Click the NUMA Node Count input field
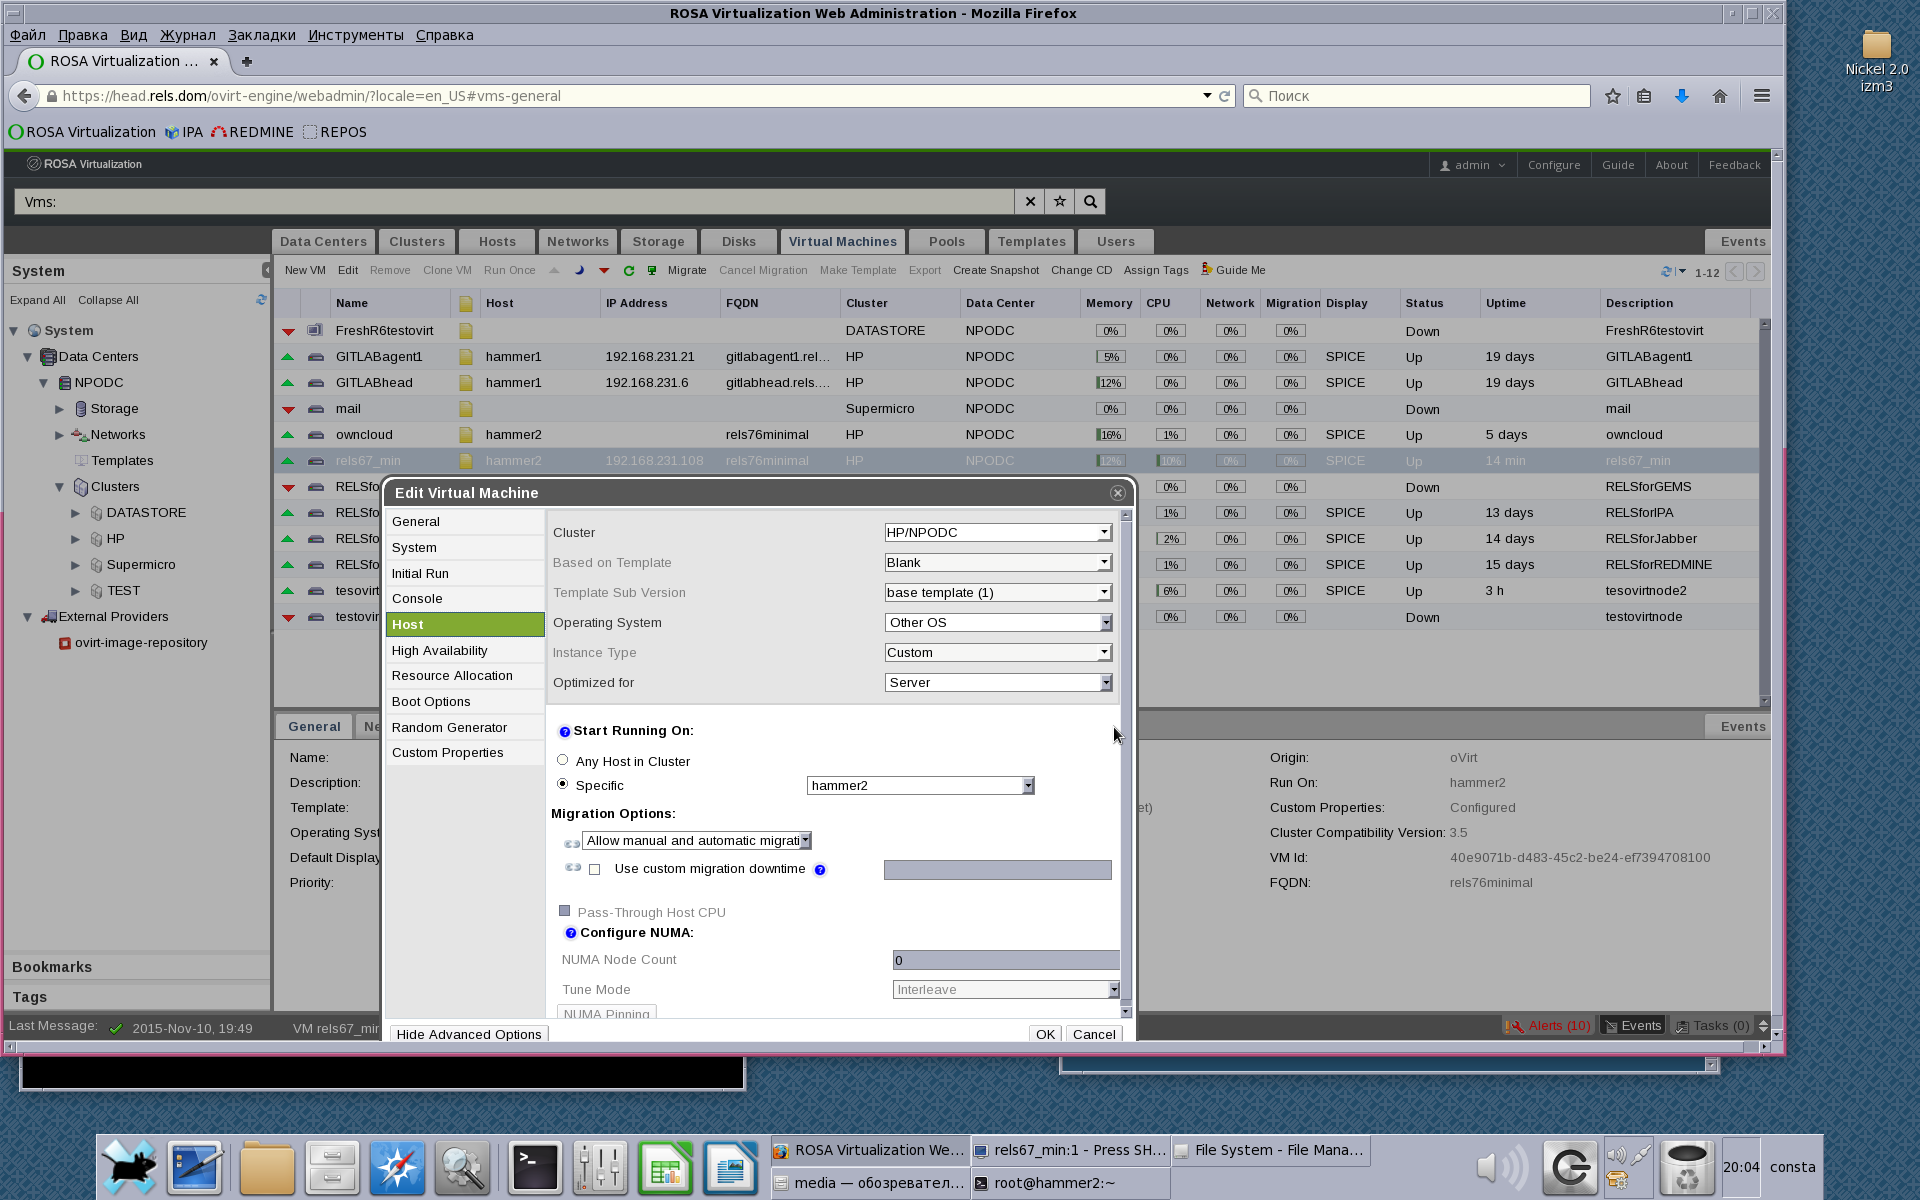 point(1006,960)
